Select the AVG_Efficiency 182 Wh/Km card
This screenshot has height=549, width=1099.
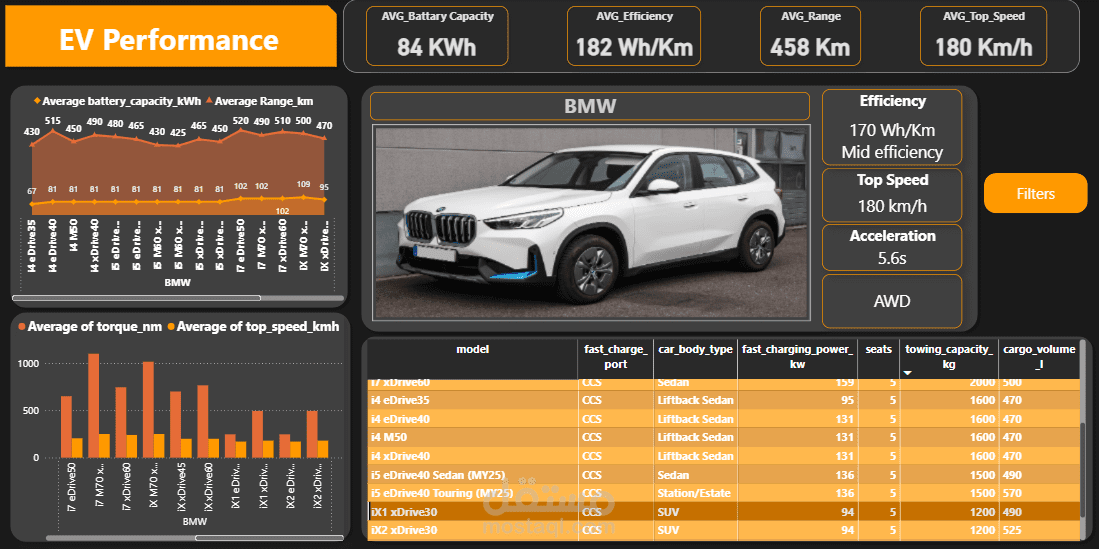634,36
